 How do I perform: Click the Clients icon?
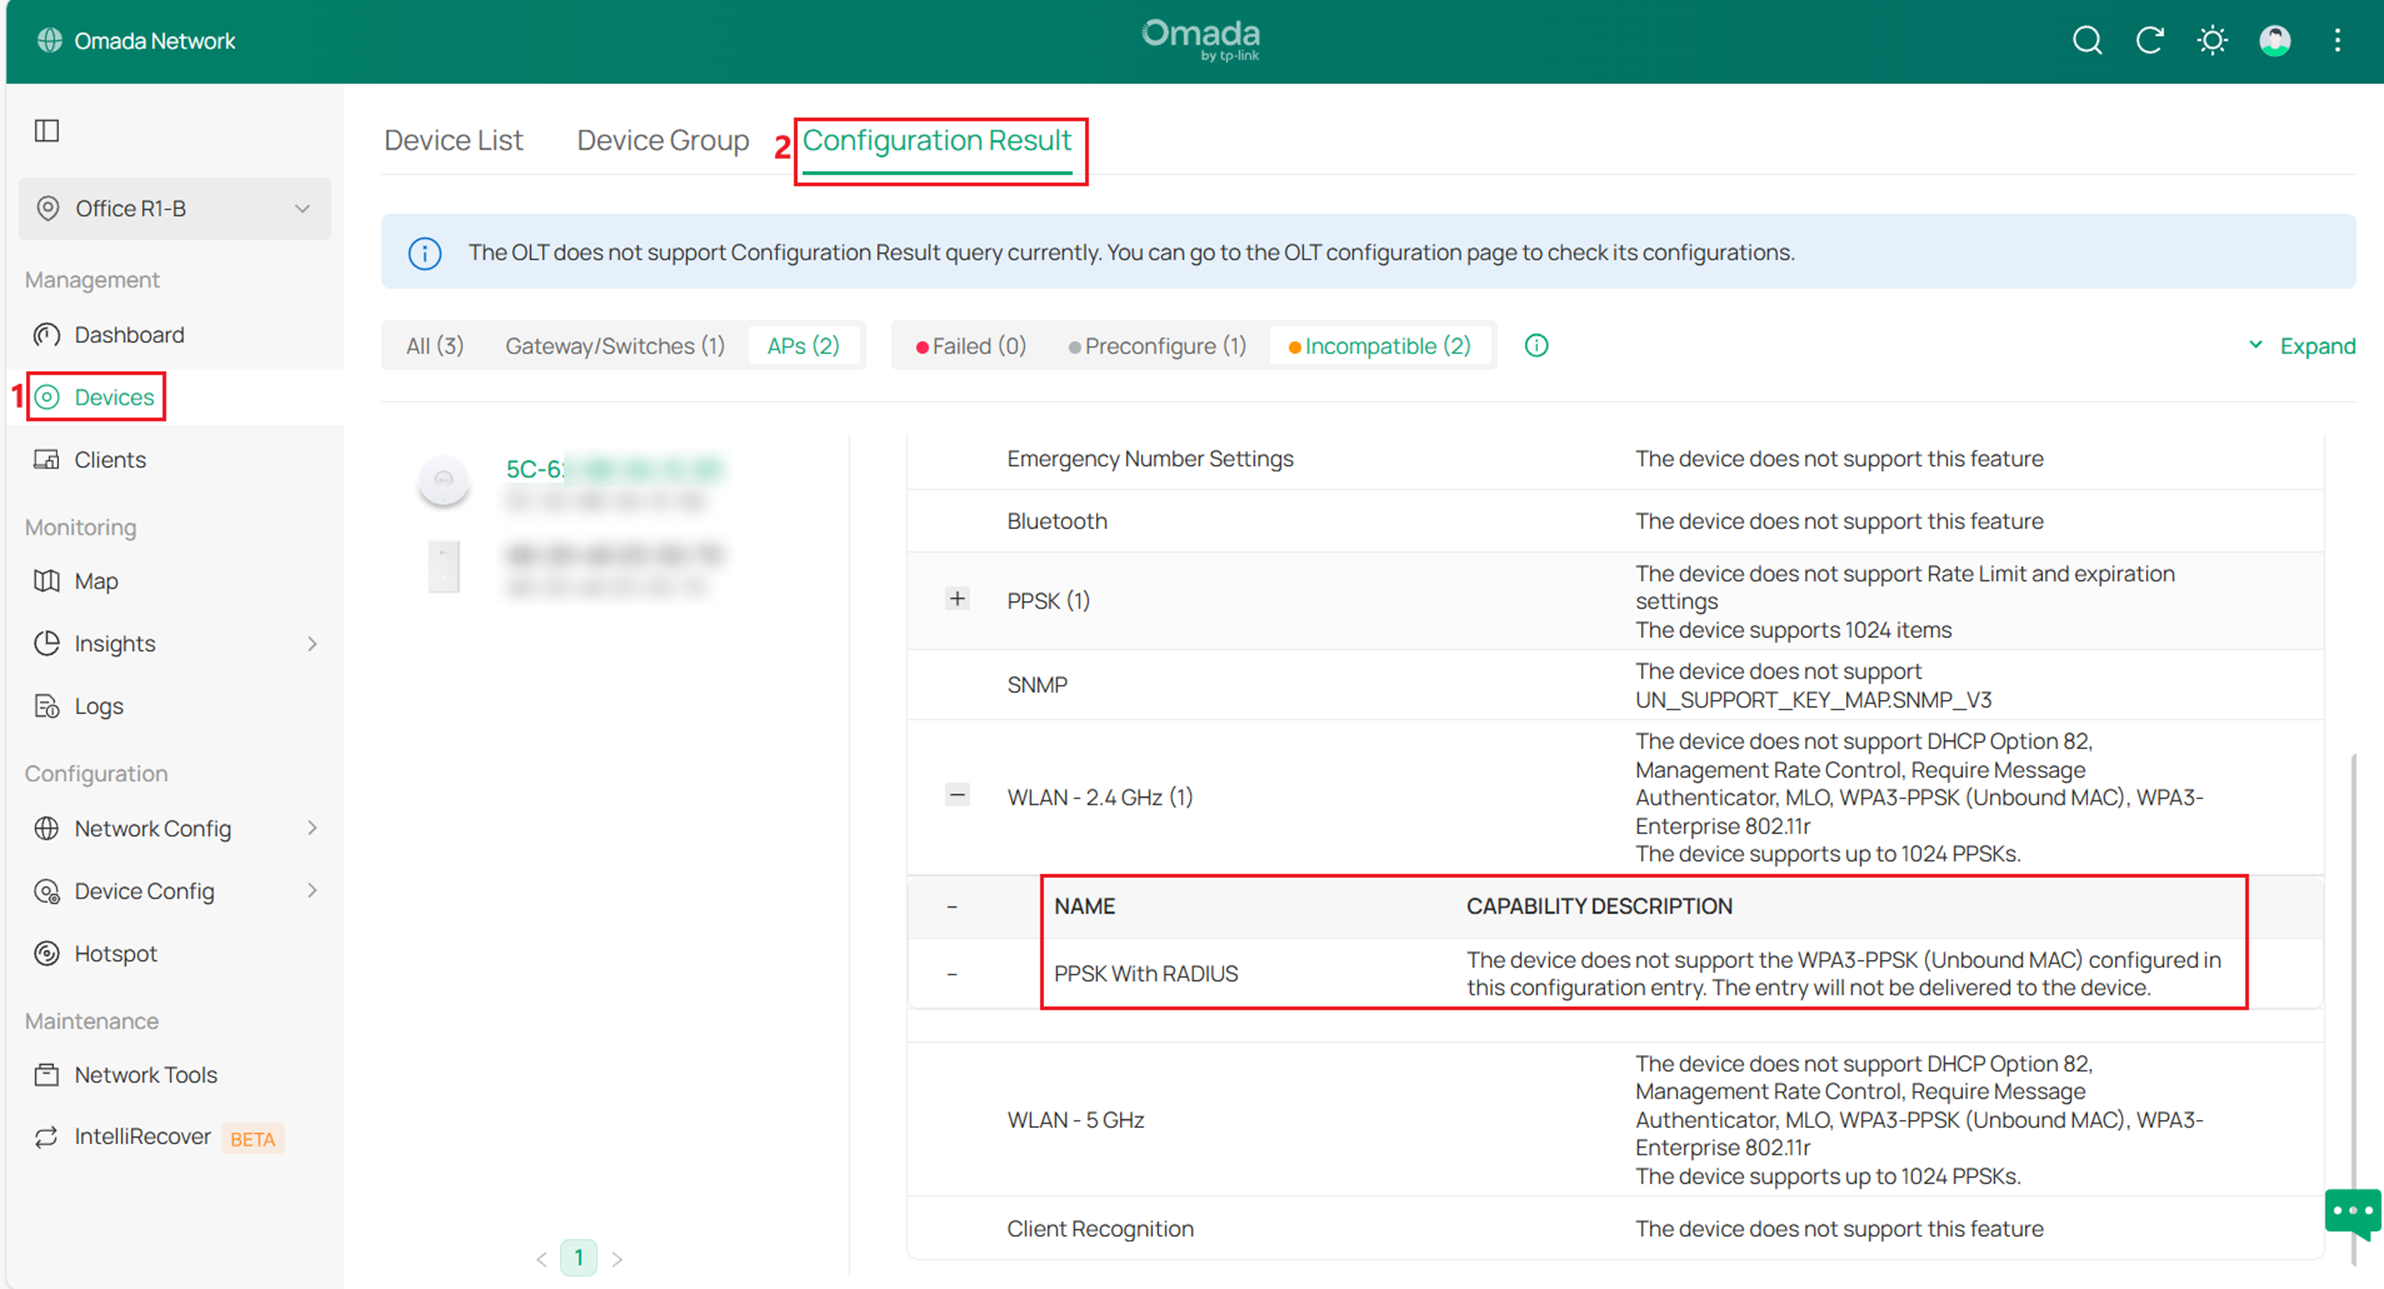(46, 459)
